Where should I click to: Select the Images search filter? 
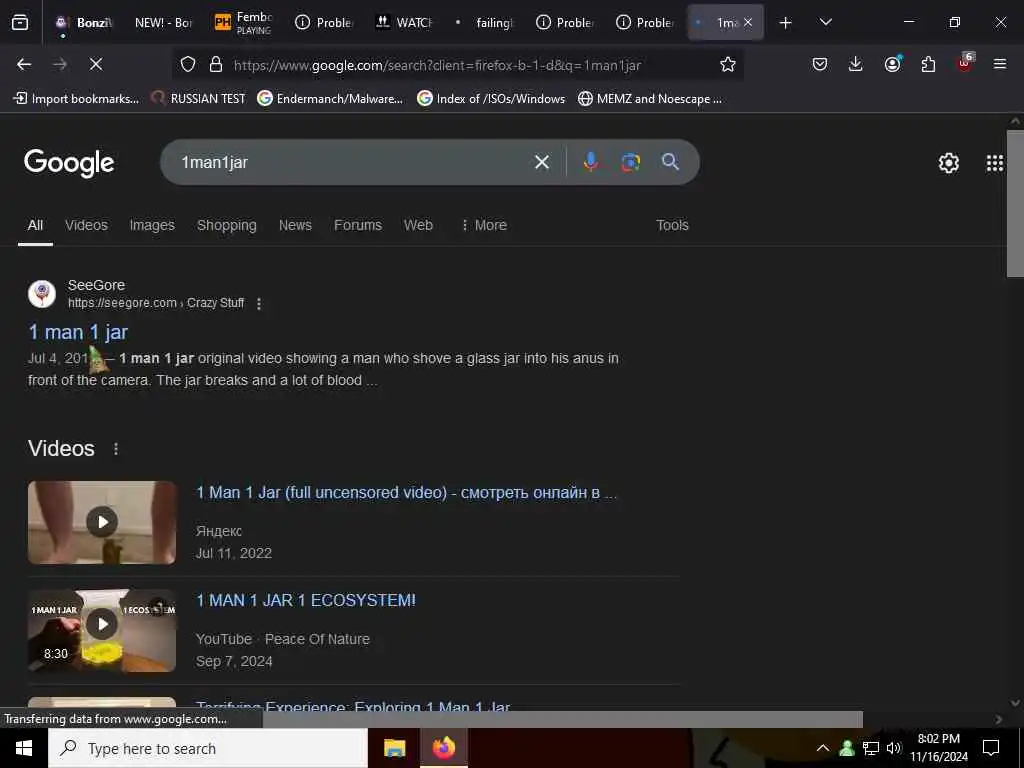pyautogui.click(x=152, y=225)
